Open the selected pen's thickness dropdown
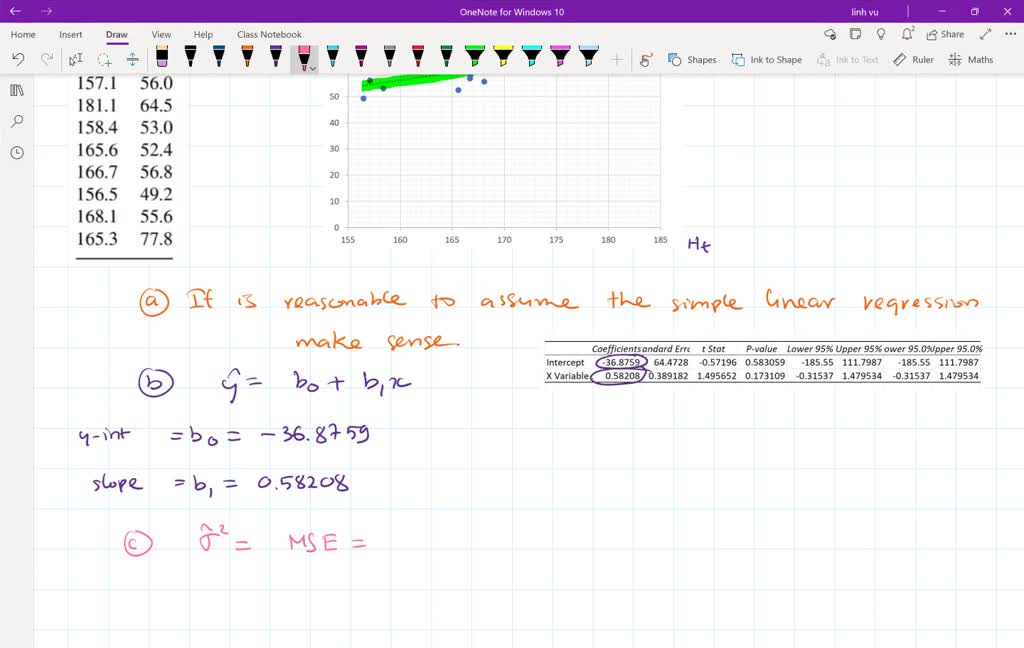The width and height of the screenshot is (1024, 648). point(313,66)
